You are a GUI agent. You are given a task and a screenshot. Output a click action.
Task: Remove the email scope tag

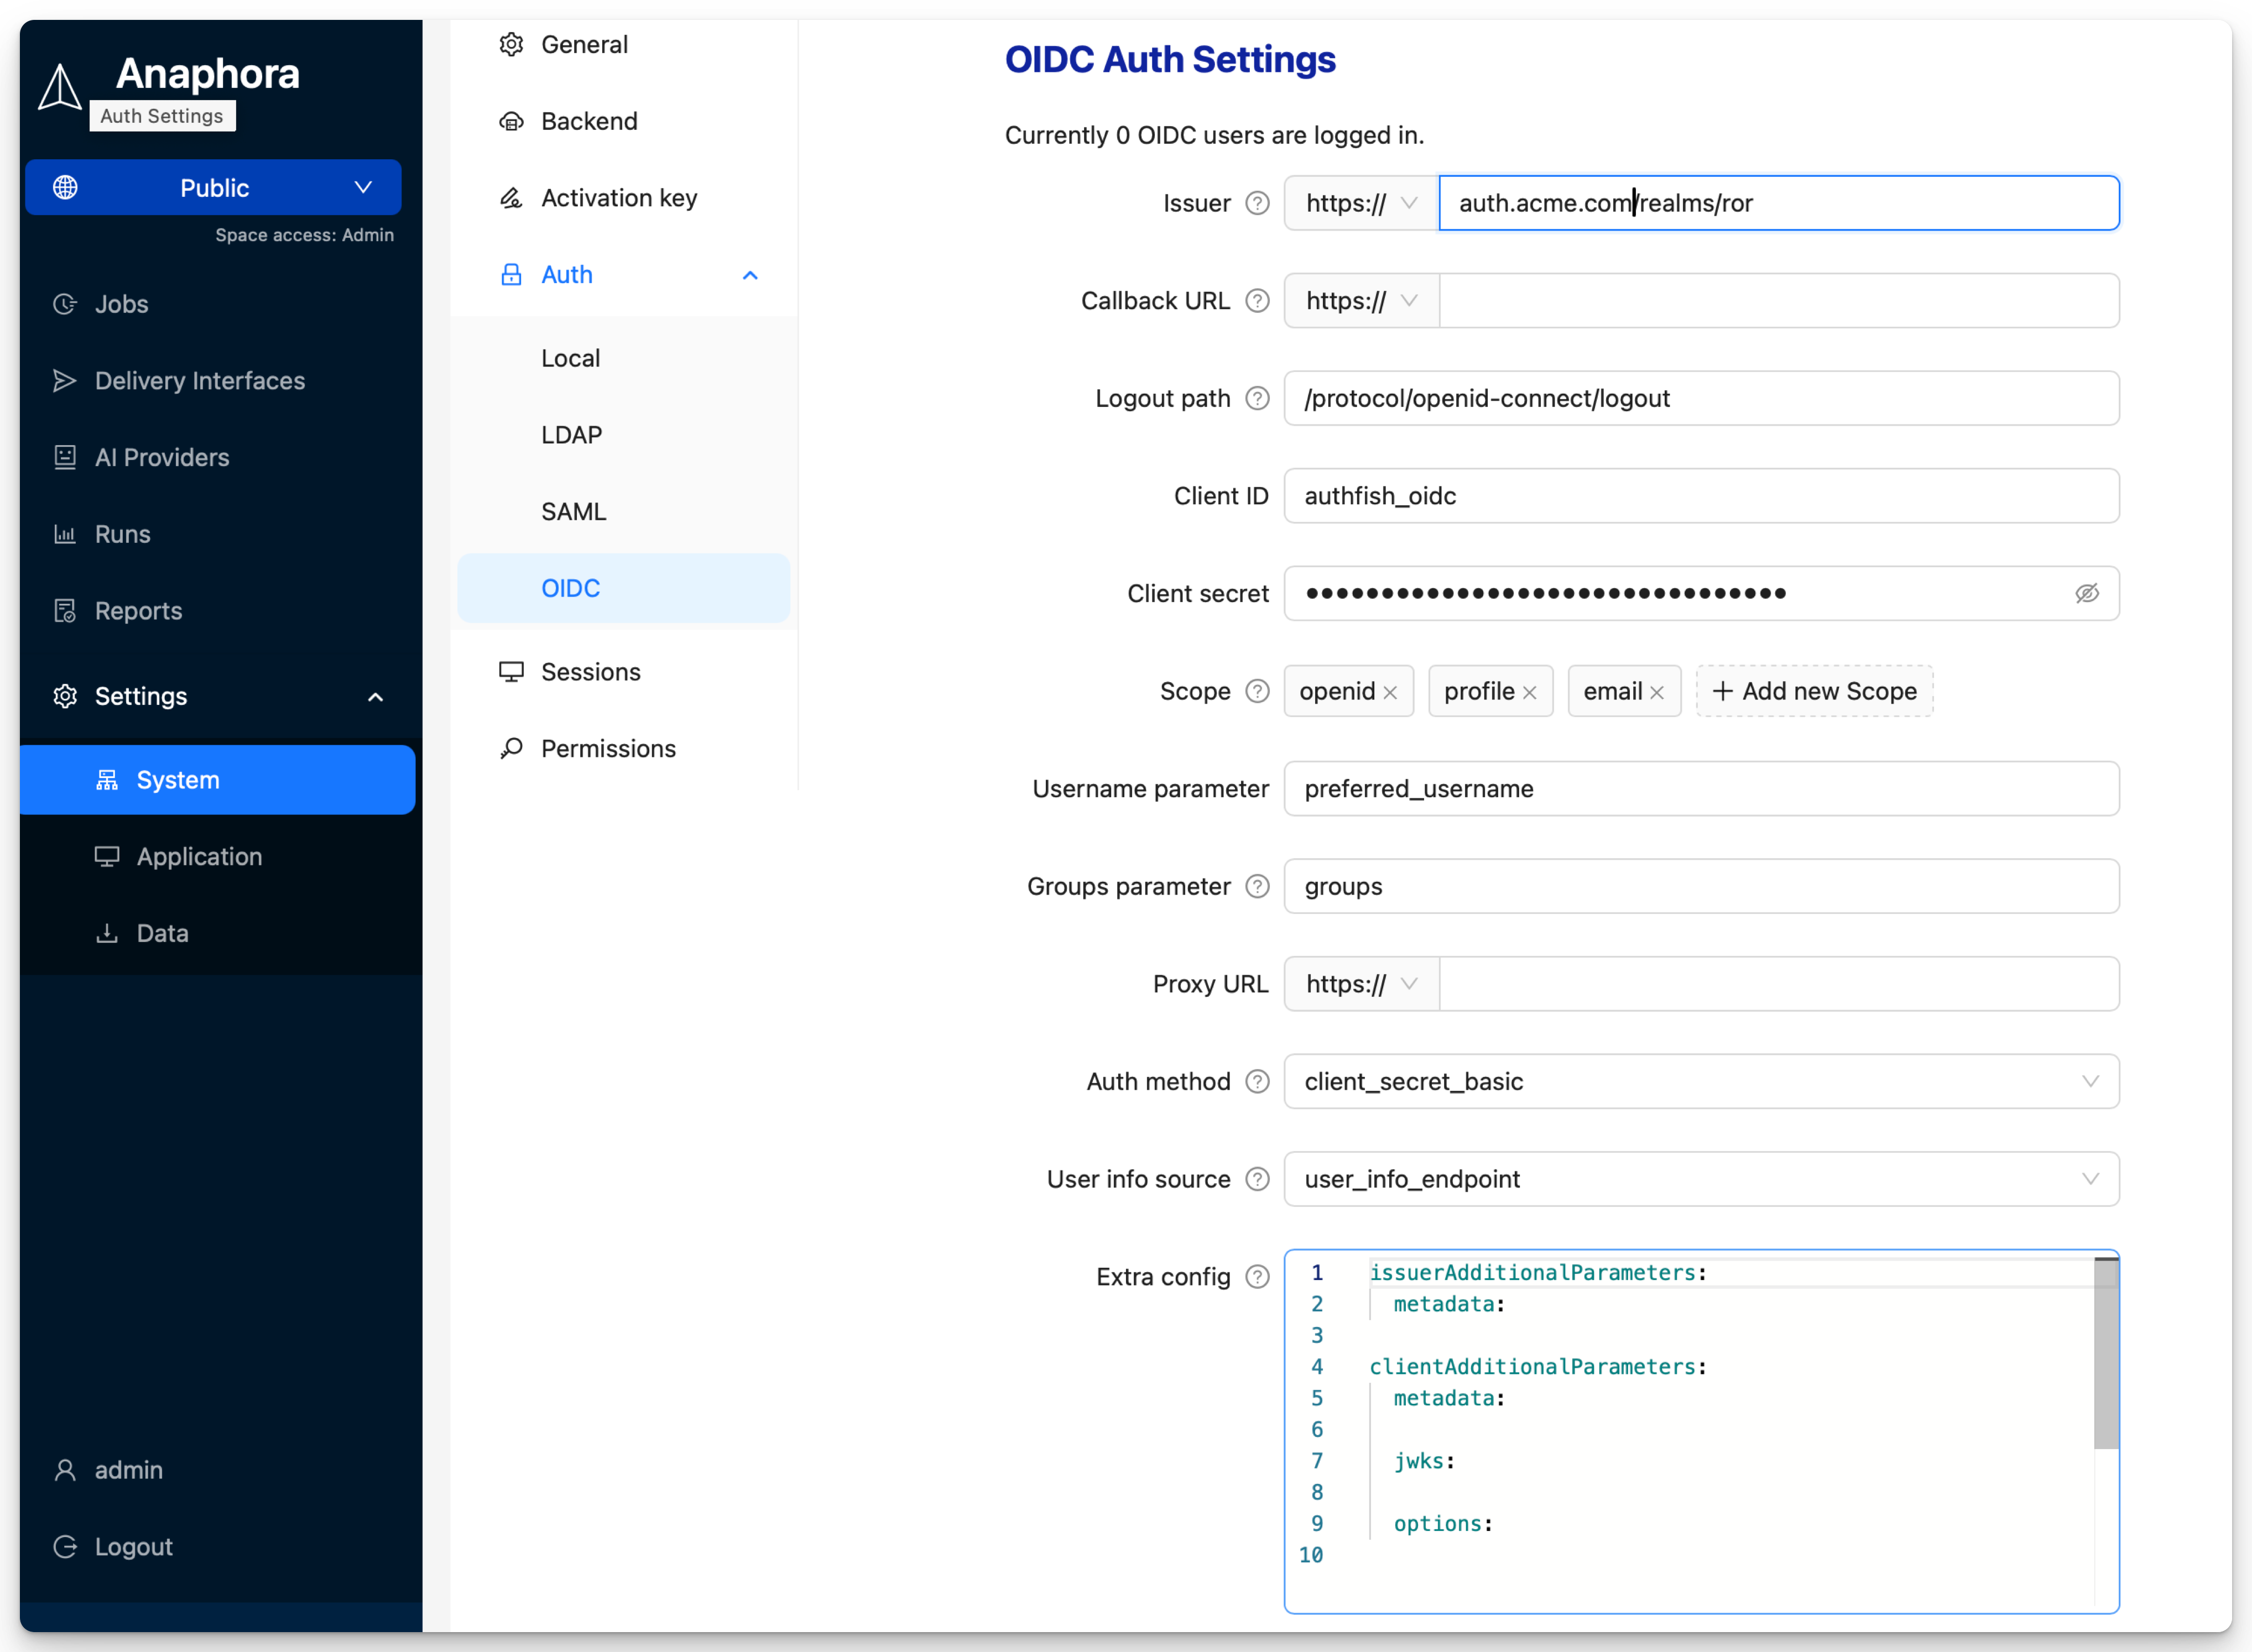[x=1658, y=691]
